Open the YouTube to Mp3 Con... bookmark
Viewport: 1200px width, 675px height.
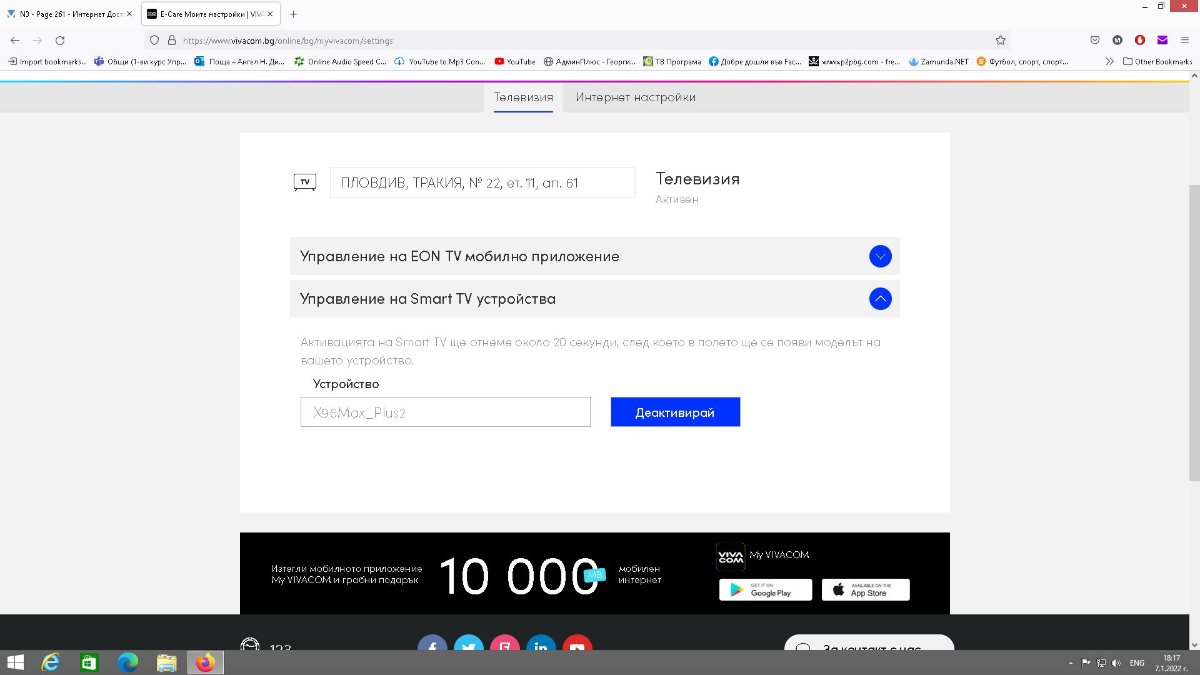coord(440,61)
